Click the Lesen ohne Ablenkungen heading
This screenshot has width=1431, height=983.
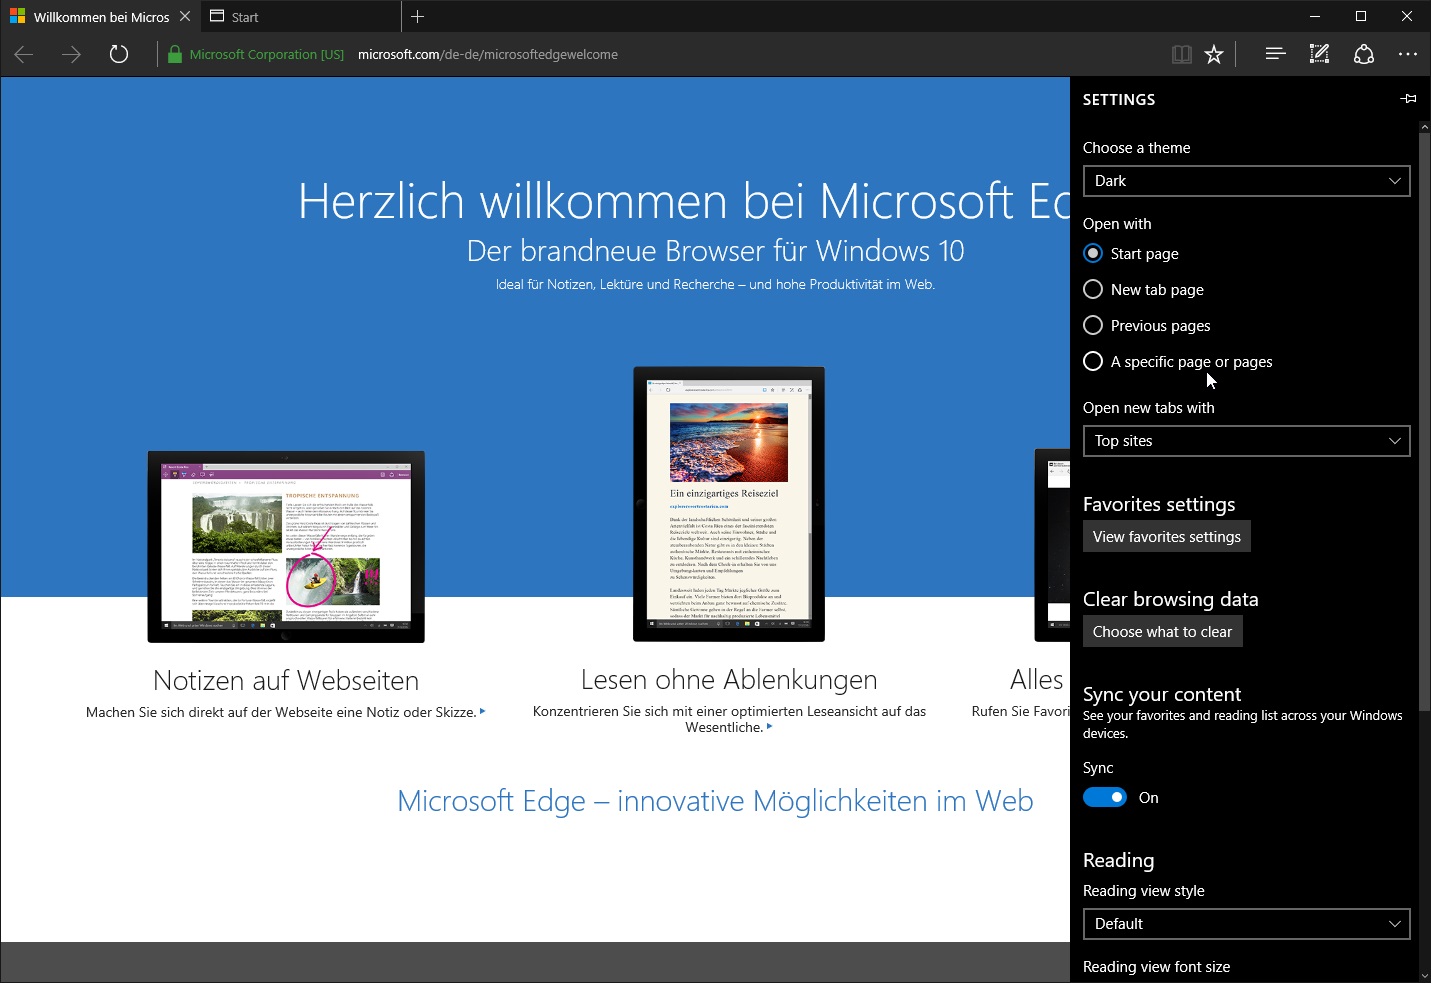click(x=729, y=680)
